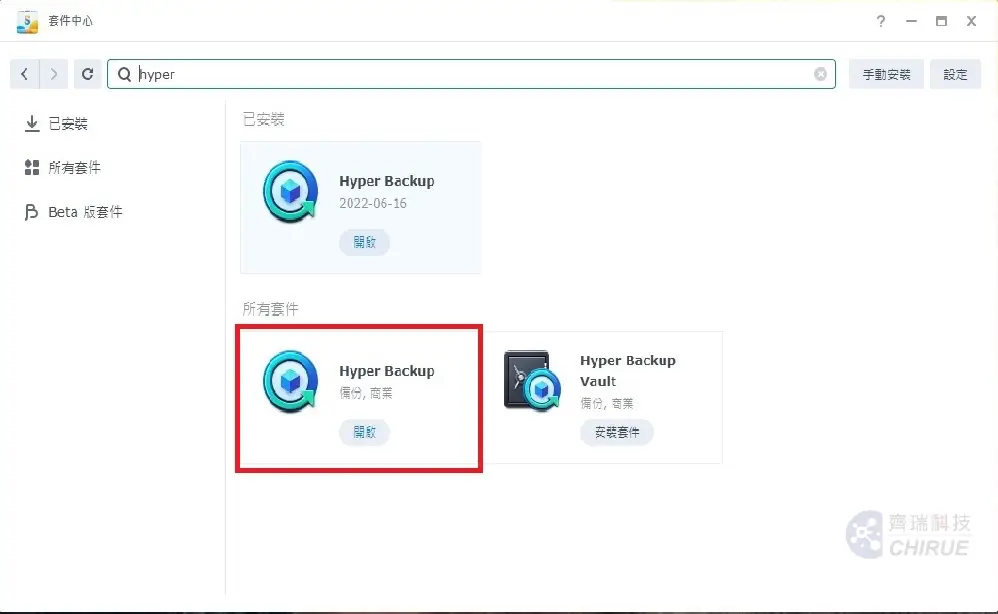Image resolution: width=998 pixels, height=614 pixels.
Task: Click the 已安裝 section heading in results
Action: pos(264,120)
